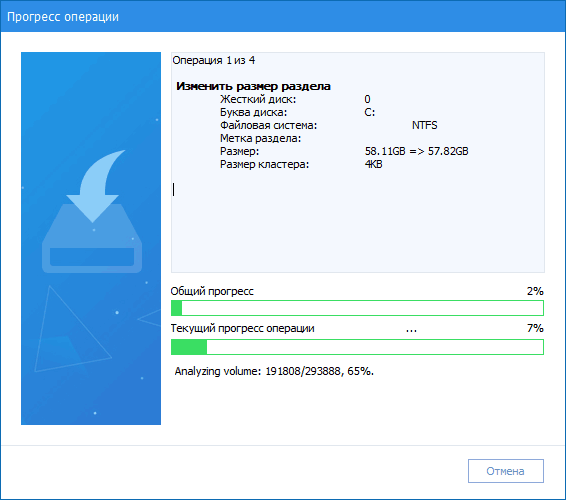The height and width of the screenshot is (500, 566).
Task: Click inside the operation details text box
Action: [358, 162]
